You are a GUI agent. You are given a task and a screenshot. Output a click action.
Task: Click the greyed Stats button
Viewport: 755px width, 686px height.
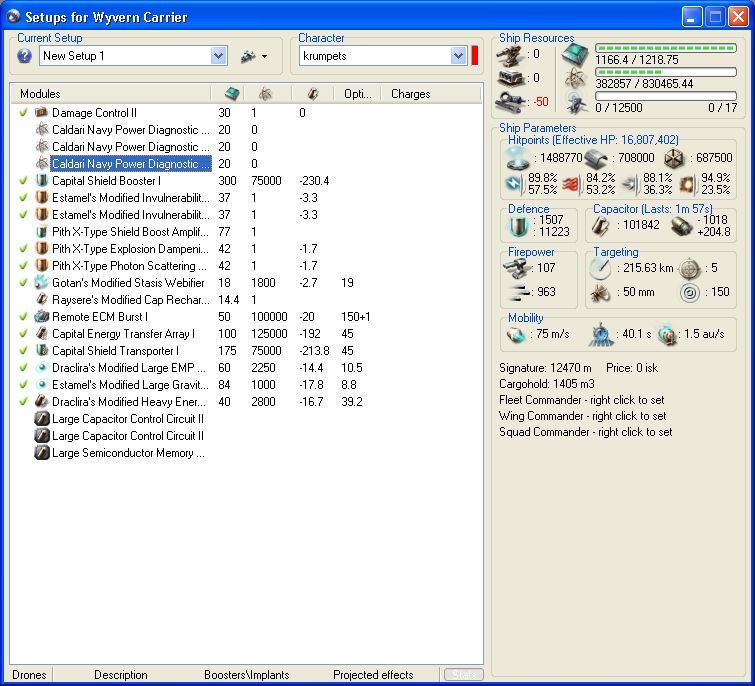coord(464,675)
